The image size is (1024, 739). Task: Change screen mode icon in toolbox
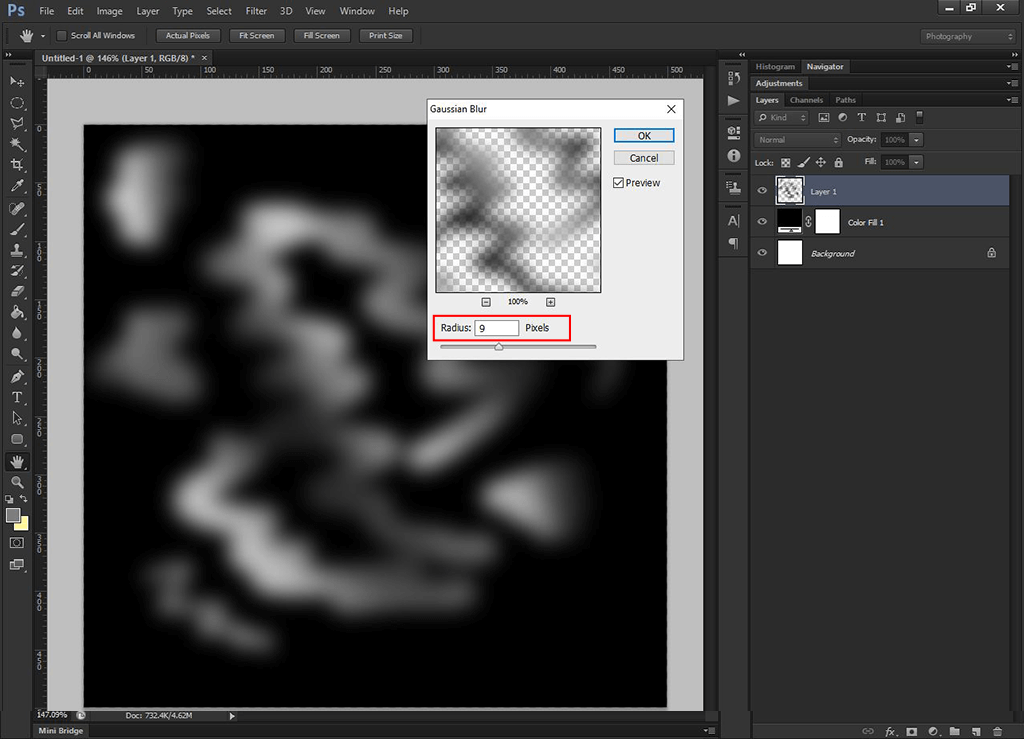click(x=17, y=565)
